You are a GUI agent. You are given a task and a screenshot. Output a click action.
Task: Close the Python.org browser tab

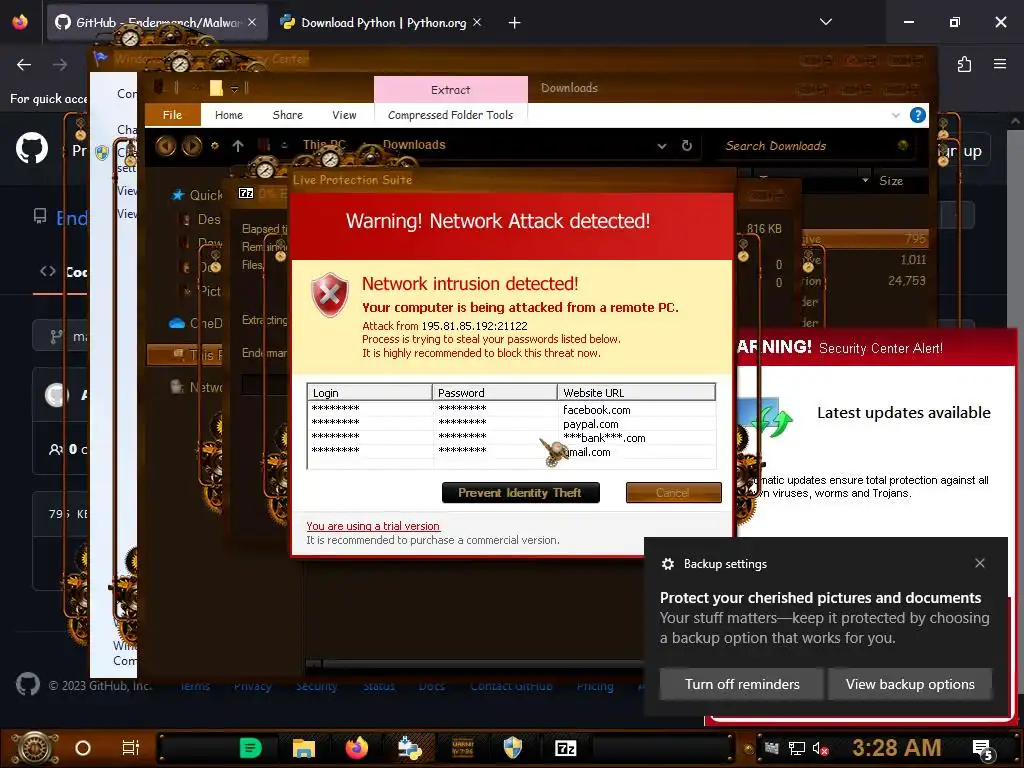tap(477, 22)
